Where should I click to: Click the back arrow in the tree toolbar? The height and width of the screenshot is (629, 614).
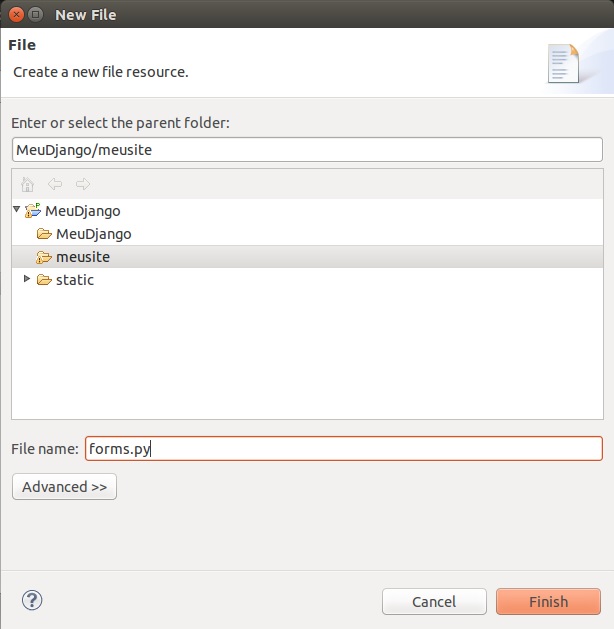click(x=55, y=185)
